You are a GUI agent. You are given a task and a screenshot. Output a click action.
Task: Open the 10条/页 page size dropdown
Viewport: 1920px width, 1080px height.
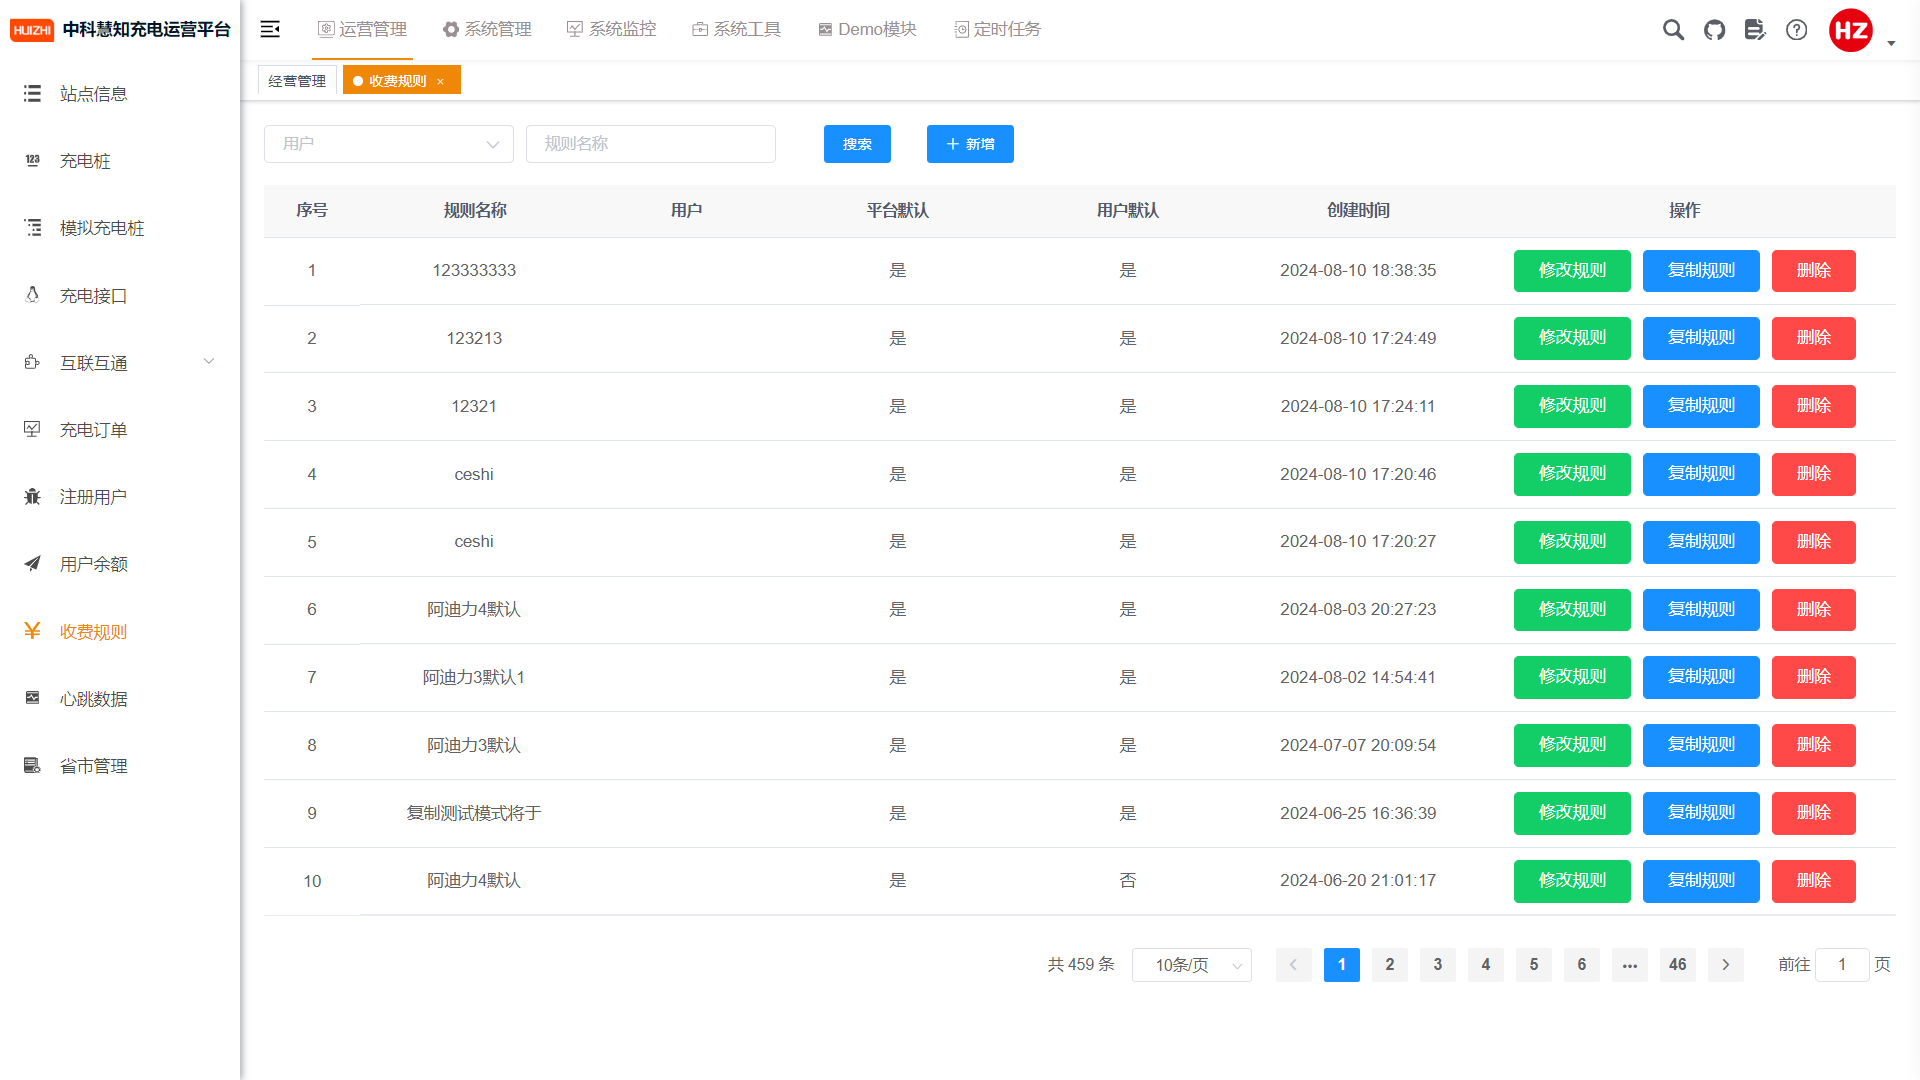tap(1192, 965)
